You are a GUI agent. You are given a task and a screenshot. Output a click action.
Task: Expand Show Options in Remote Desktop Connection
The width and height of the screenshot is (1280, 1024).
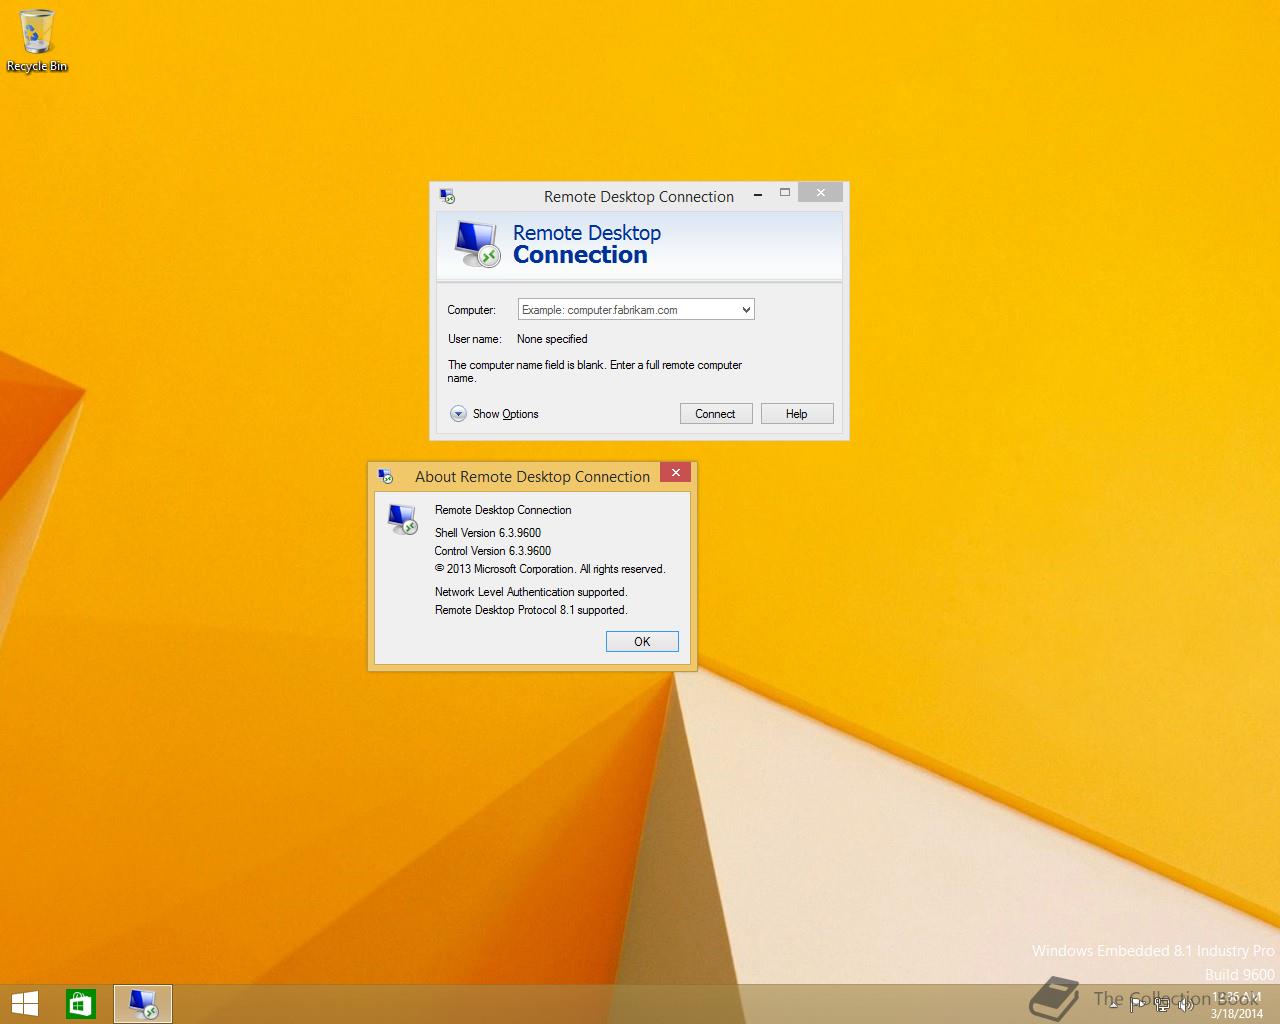[494, 414]
